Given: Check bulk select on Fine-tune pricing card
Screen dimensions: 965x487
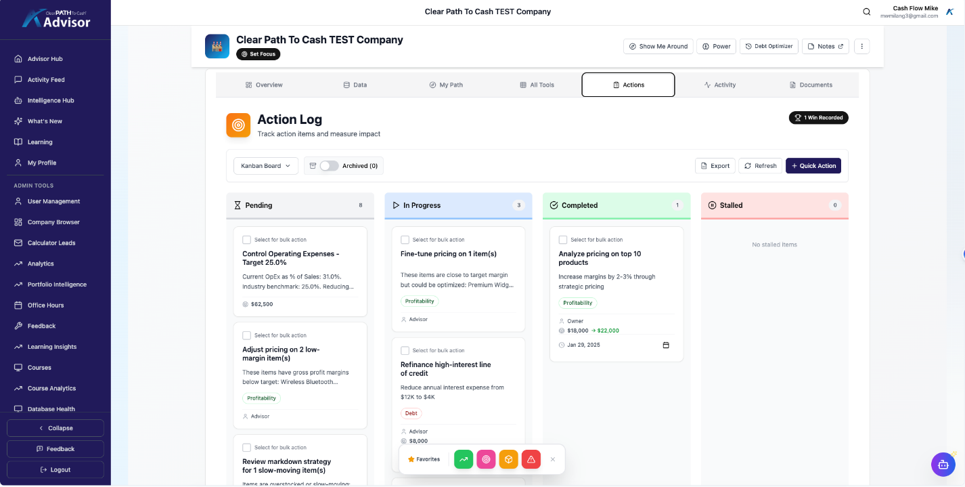Looking at the screenshot, I should tap(404, 239).
